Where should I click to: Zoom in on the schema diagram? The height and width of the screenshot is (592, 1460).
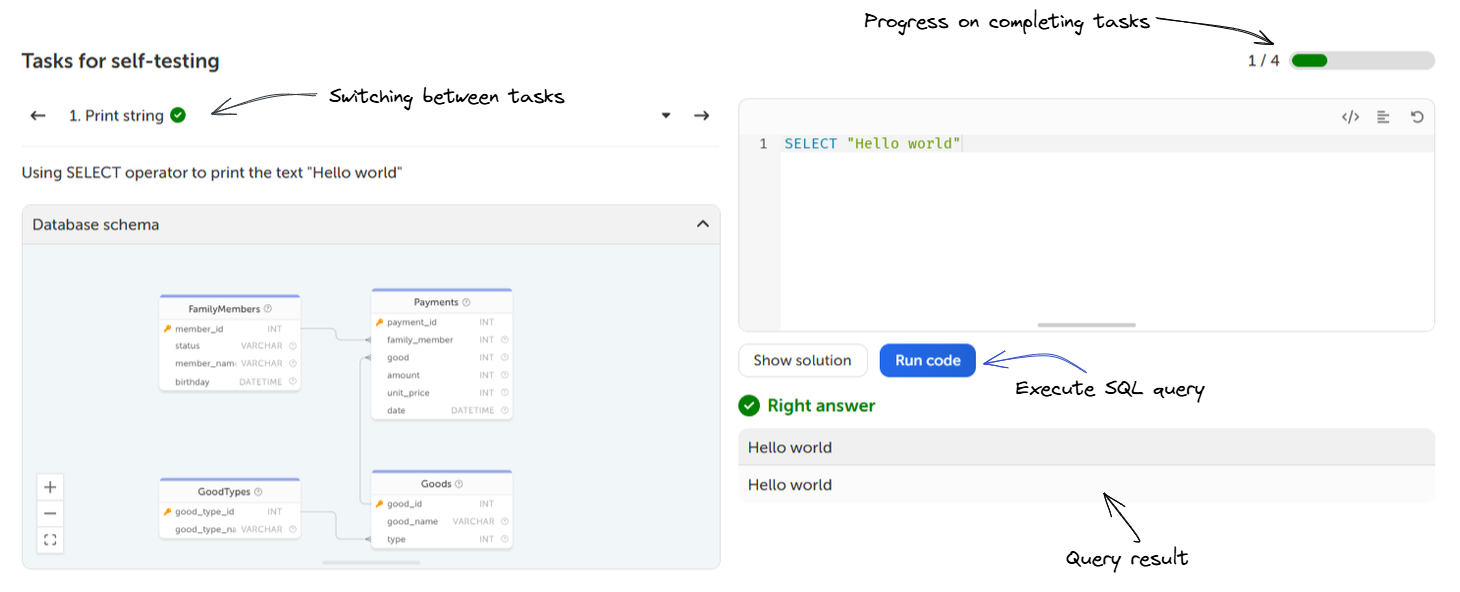pos(50,487)
